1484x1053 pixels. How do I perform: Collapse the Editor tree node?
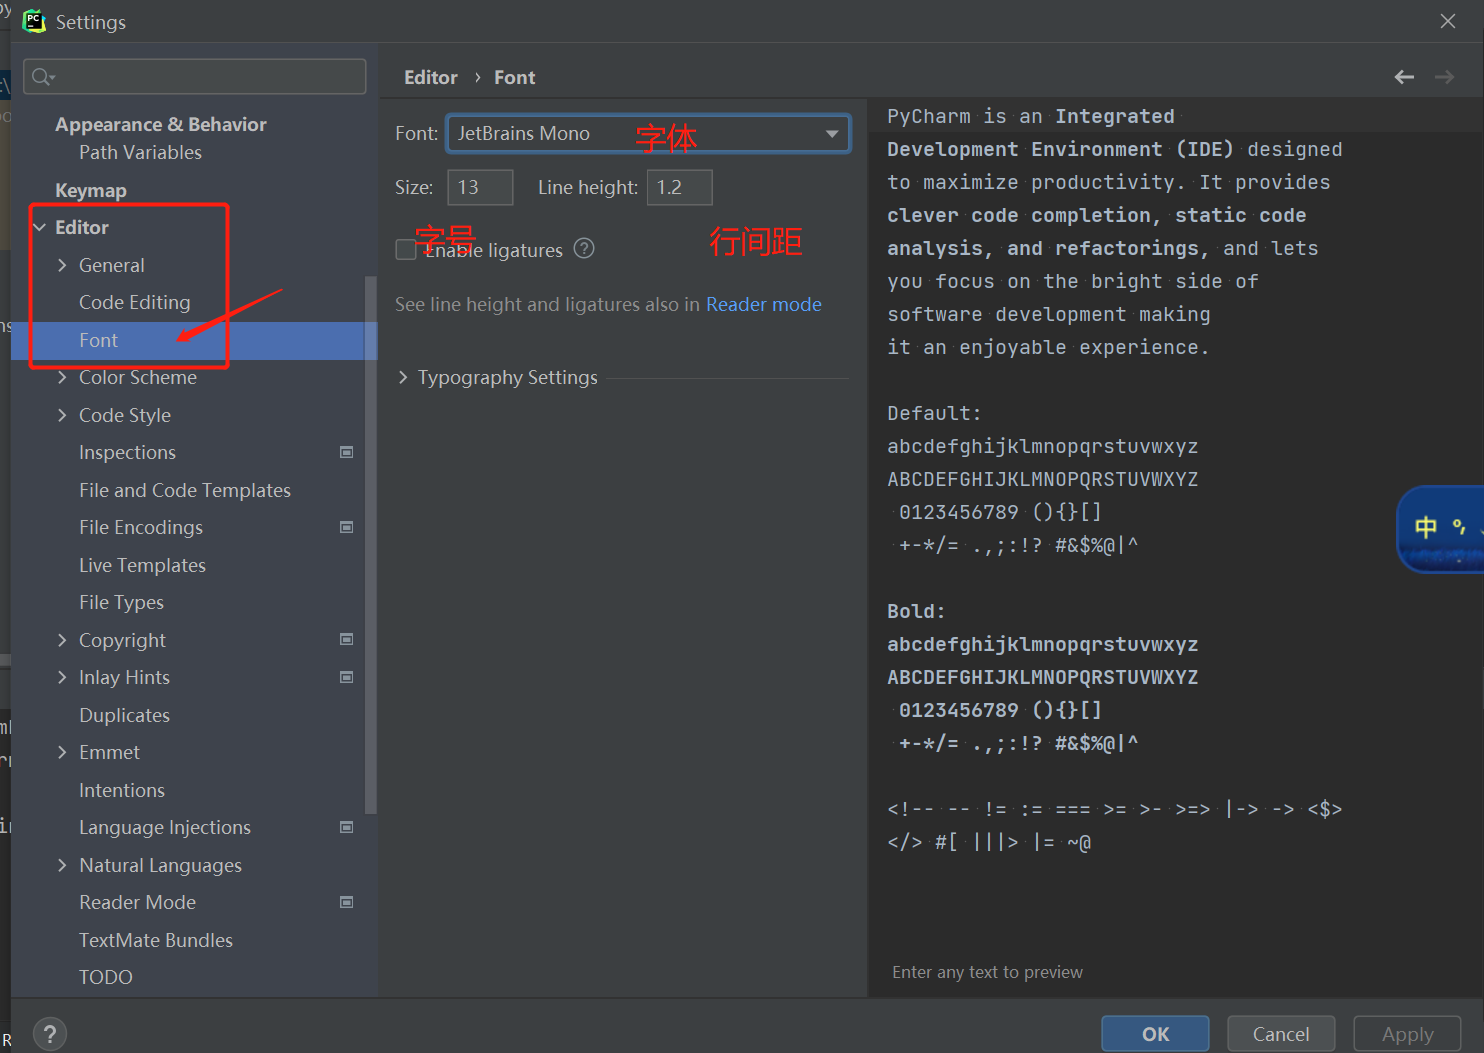click(x=40, y=227)
